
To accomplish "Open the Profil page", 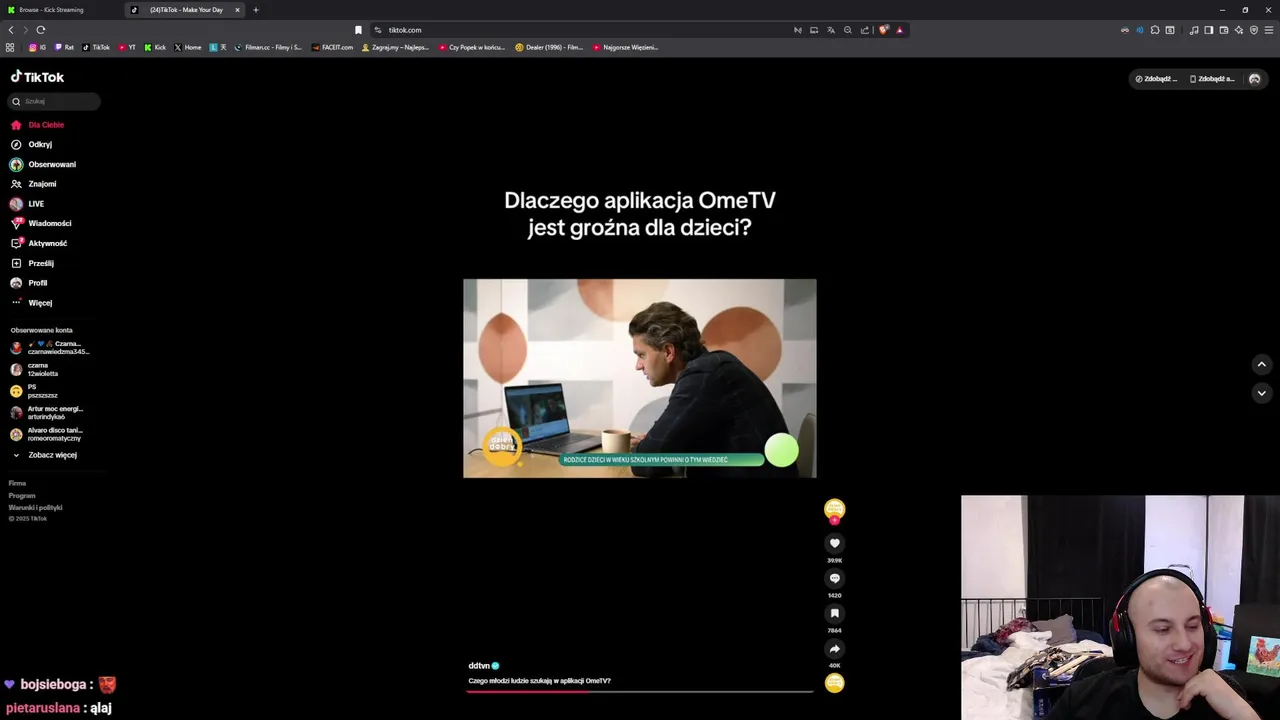I will 29,283.
